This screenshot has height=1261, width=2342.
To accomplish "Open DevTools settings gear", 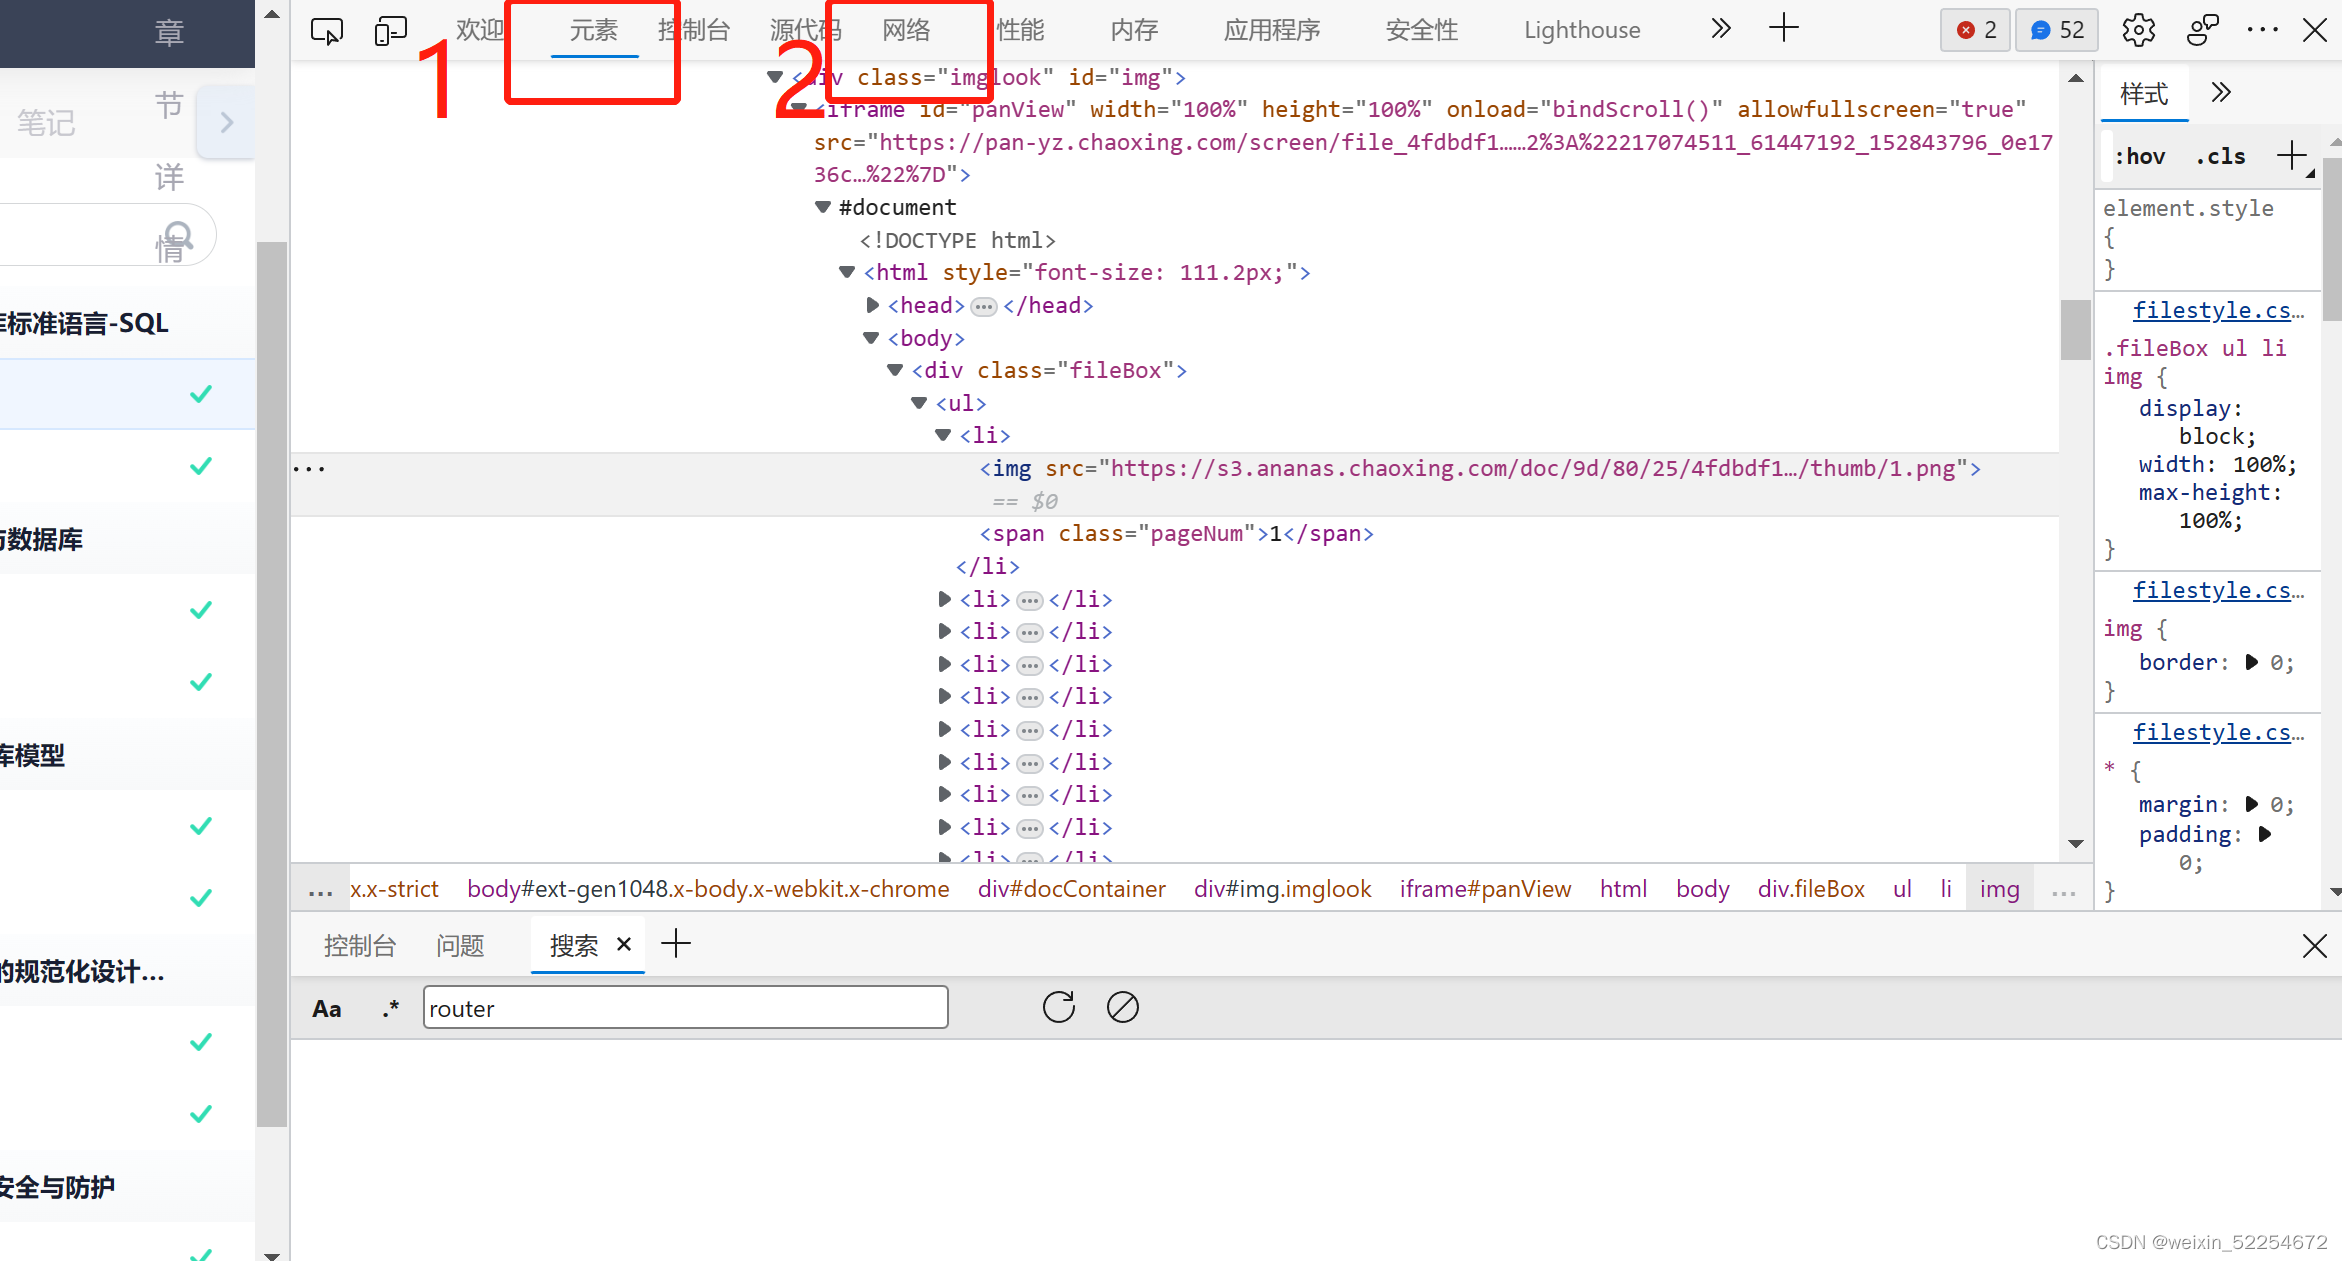I will click(2138, 30).
